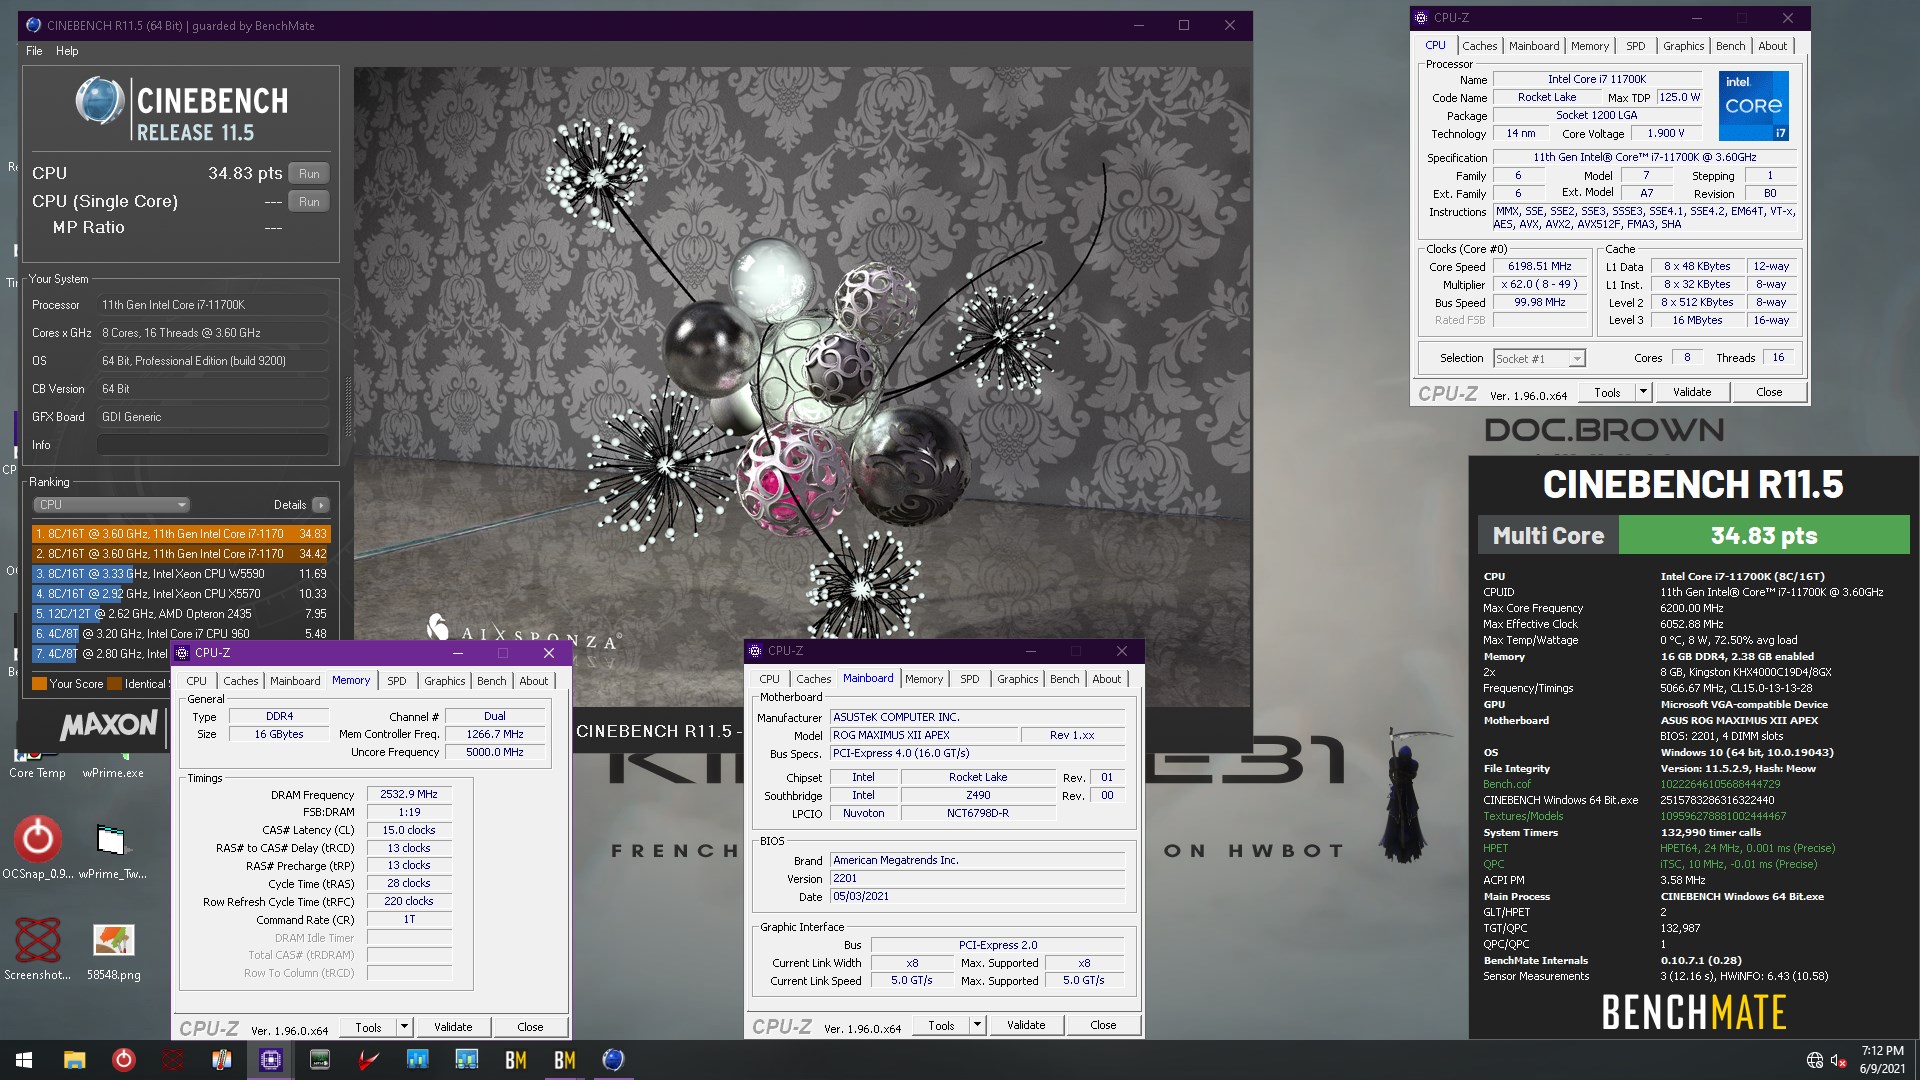Open CPU tab in Memory CPU-Z window

pyautogui.click(x=196, y=681)
